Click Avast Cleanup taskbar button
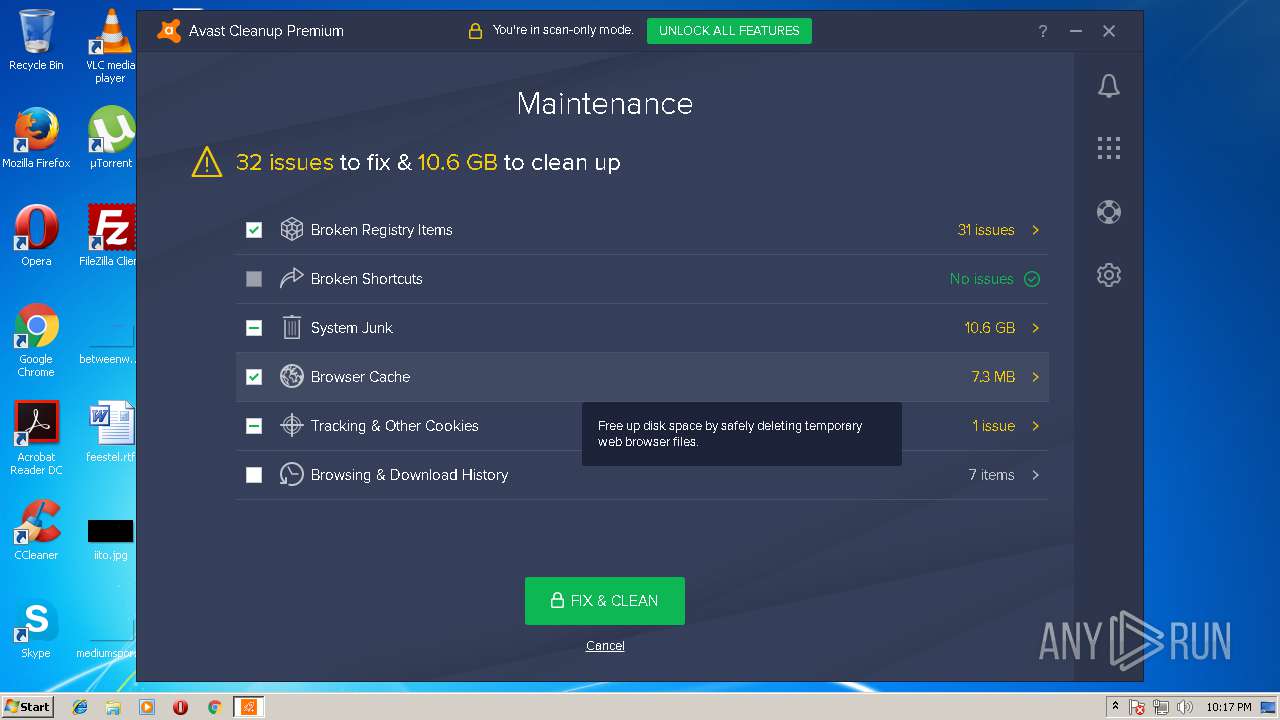The image size is (1280, 720). coord(248,707)
